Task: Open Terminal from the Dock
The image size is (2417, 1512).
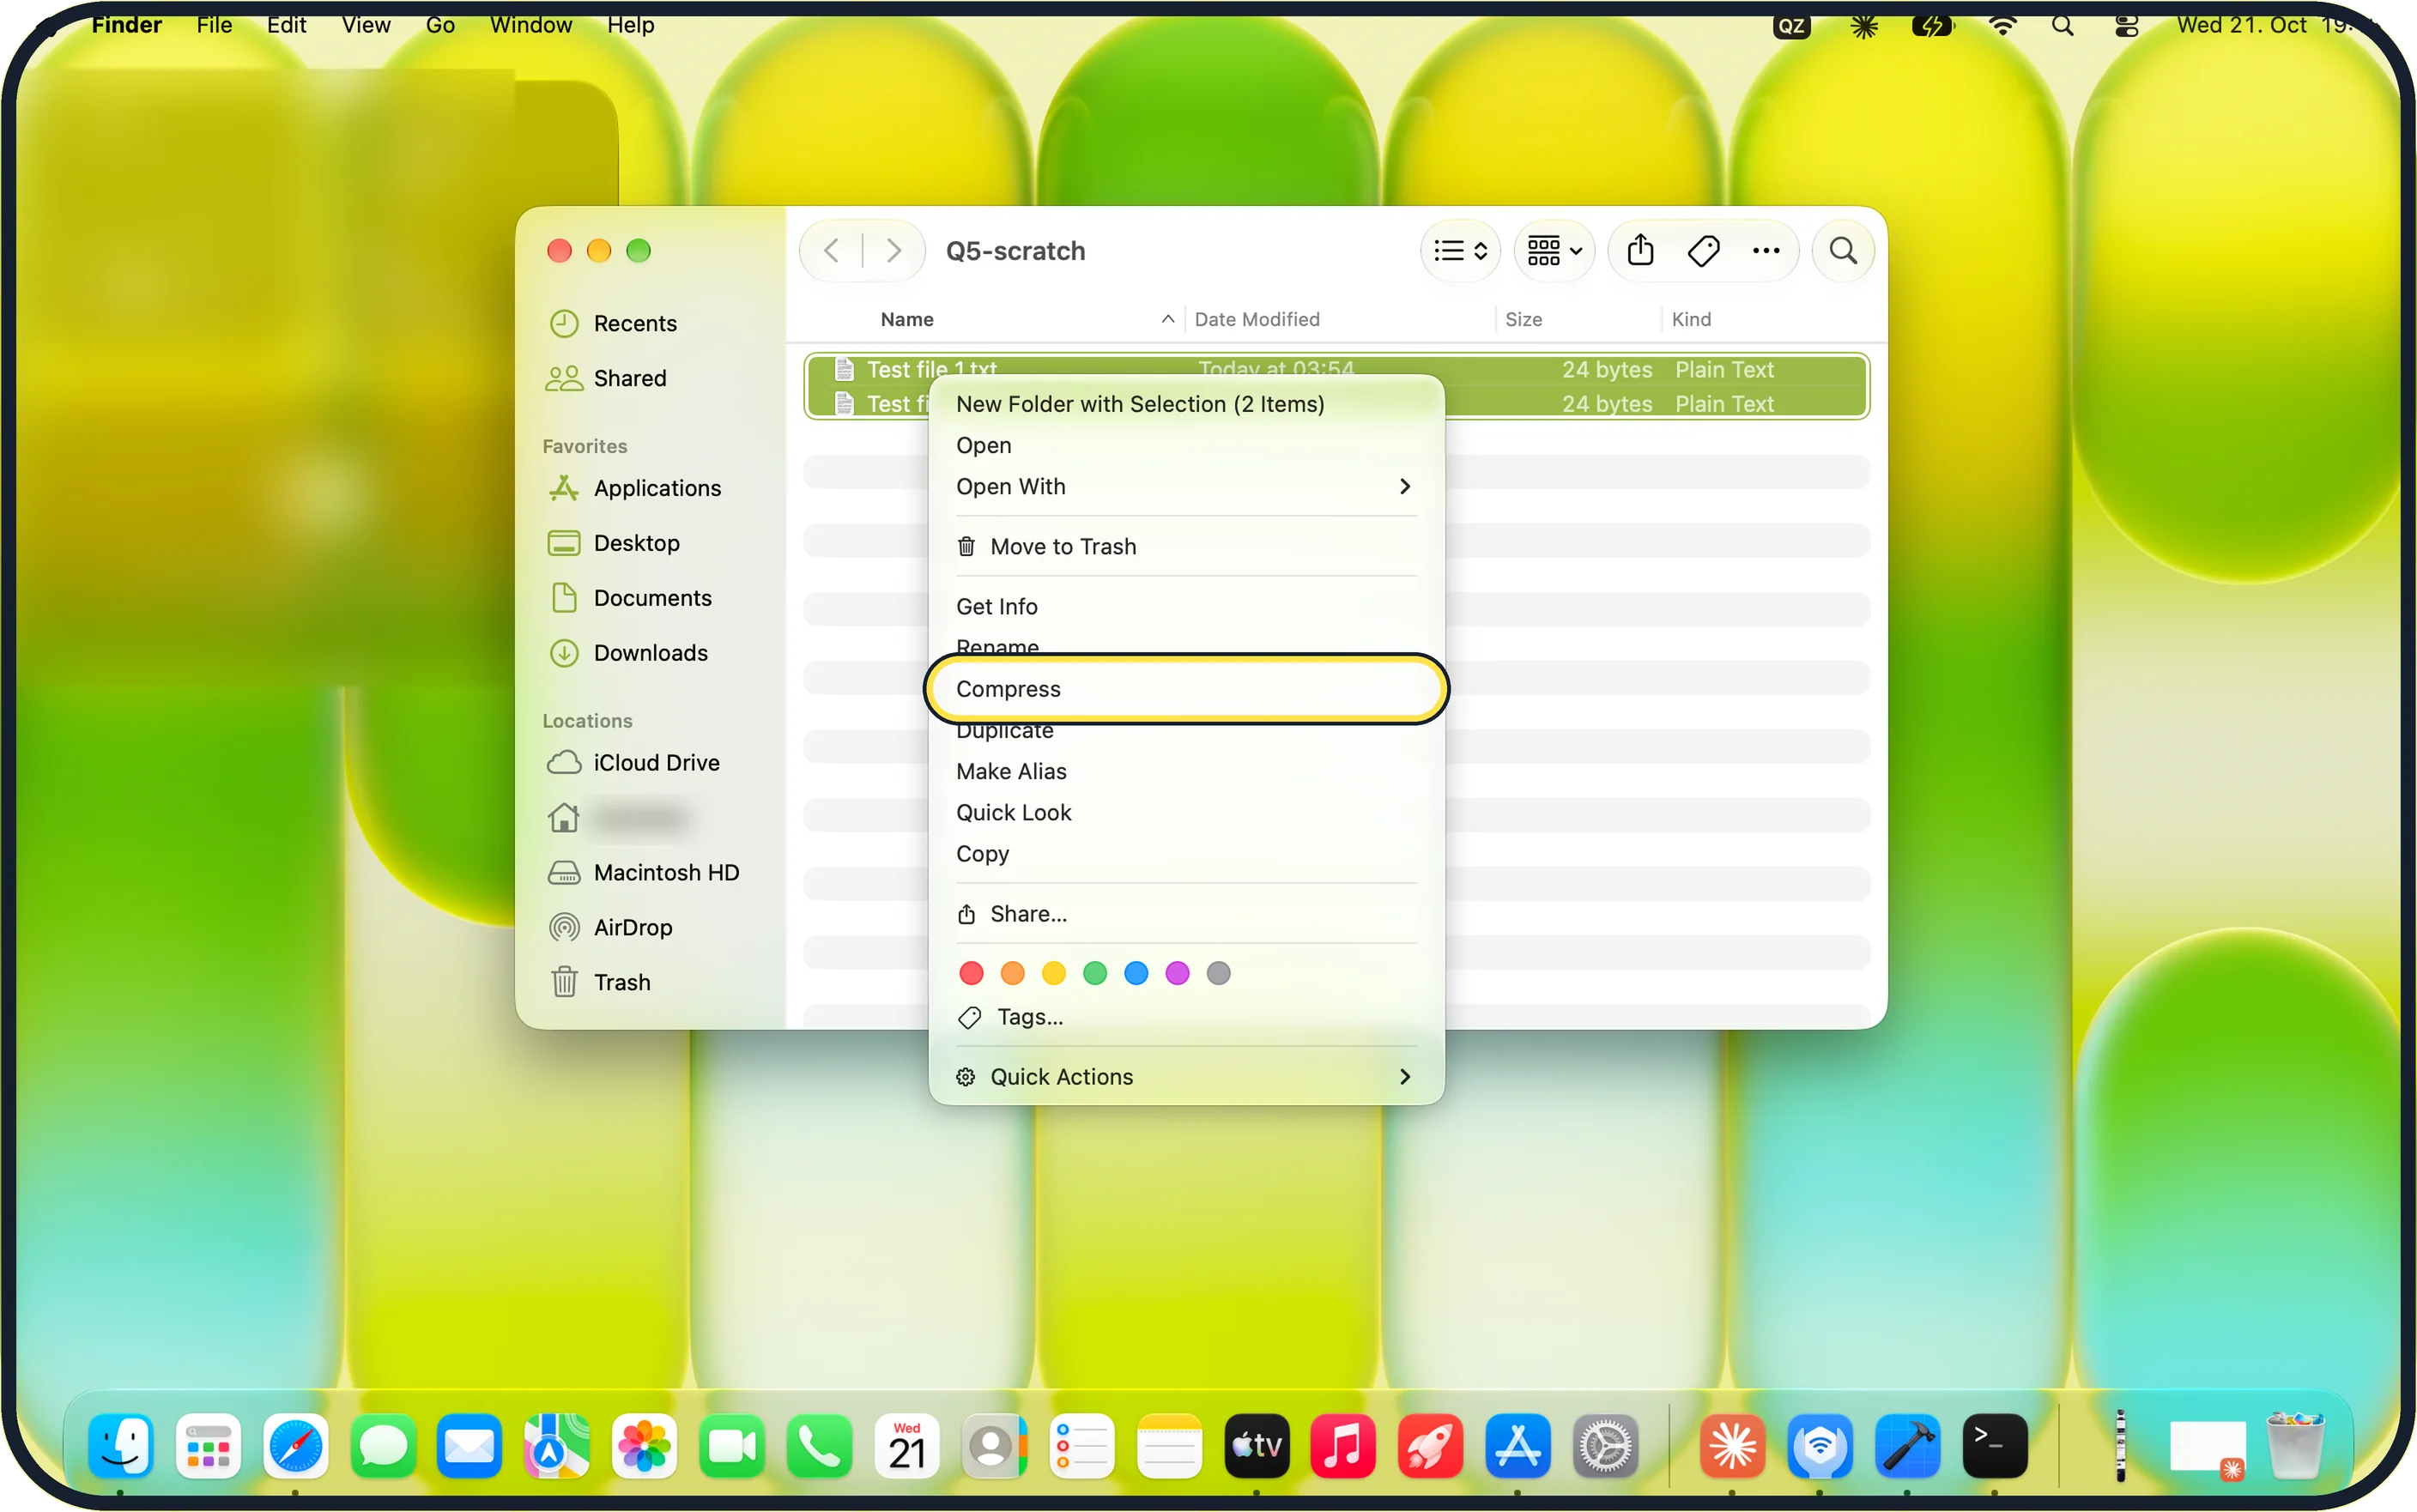Action: point(1994,1445)
